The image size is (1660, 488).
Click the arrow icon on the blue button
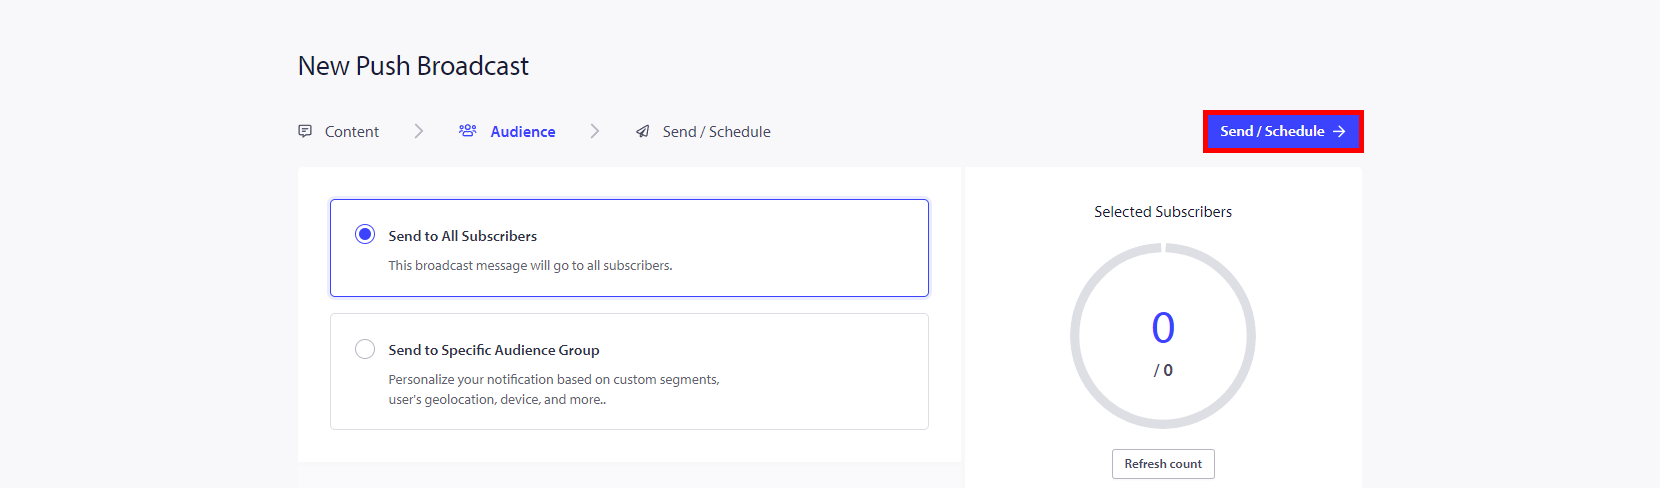click(x=1339, y=131)
